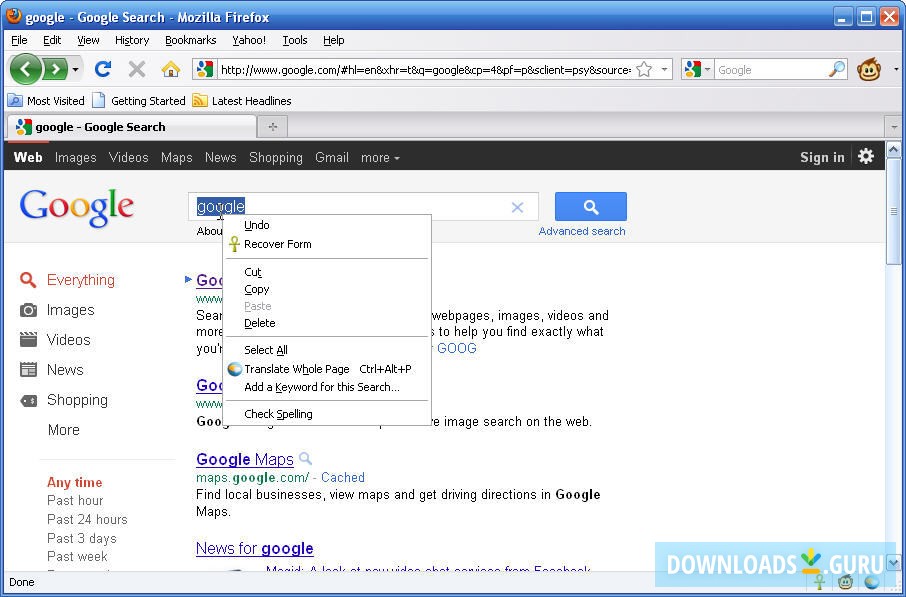The image size is (906, 597).
Task: Click in the URL address field
Action: click(425, 70)
